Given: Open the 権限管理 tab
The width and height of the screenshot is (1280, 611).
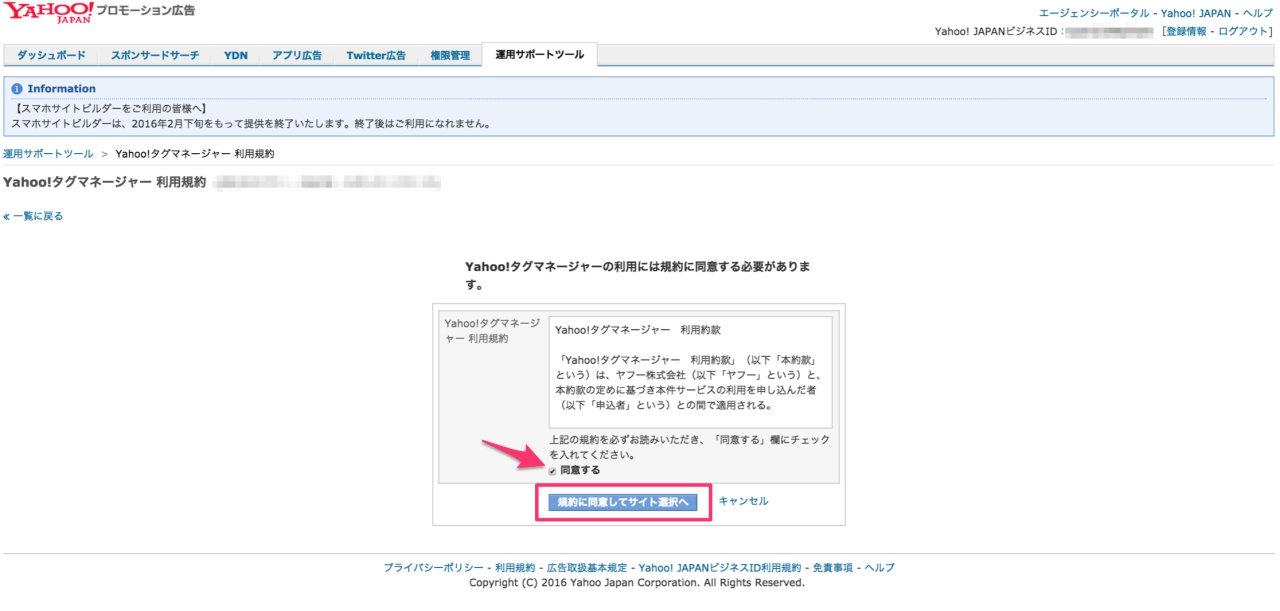Looking at the screenshot, I should [450, 55].
